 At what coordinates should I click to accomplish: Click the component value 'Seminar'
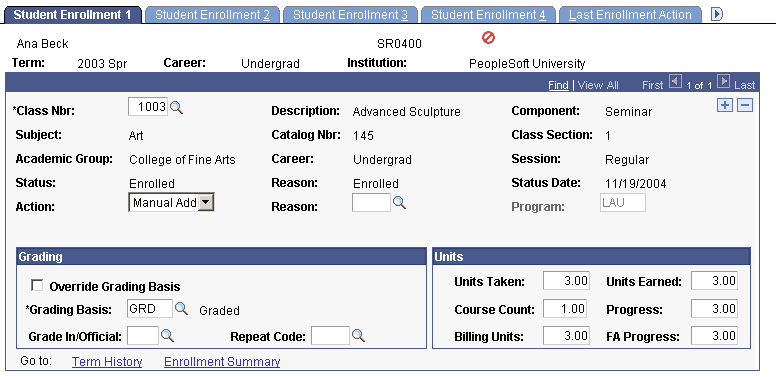coord(628,112)
